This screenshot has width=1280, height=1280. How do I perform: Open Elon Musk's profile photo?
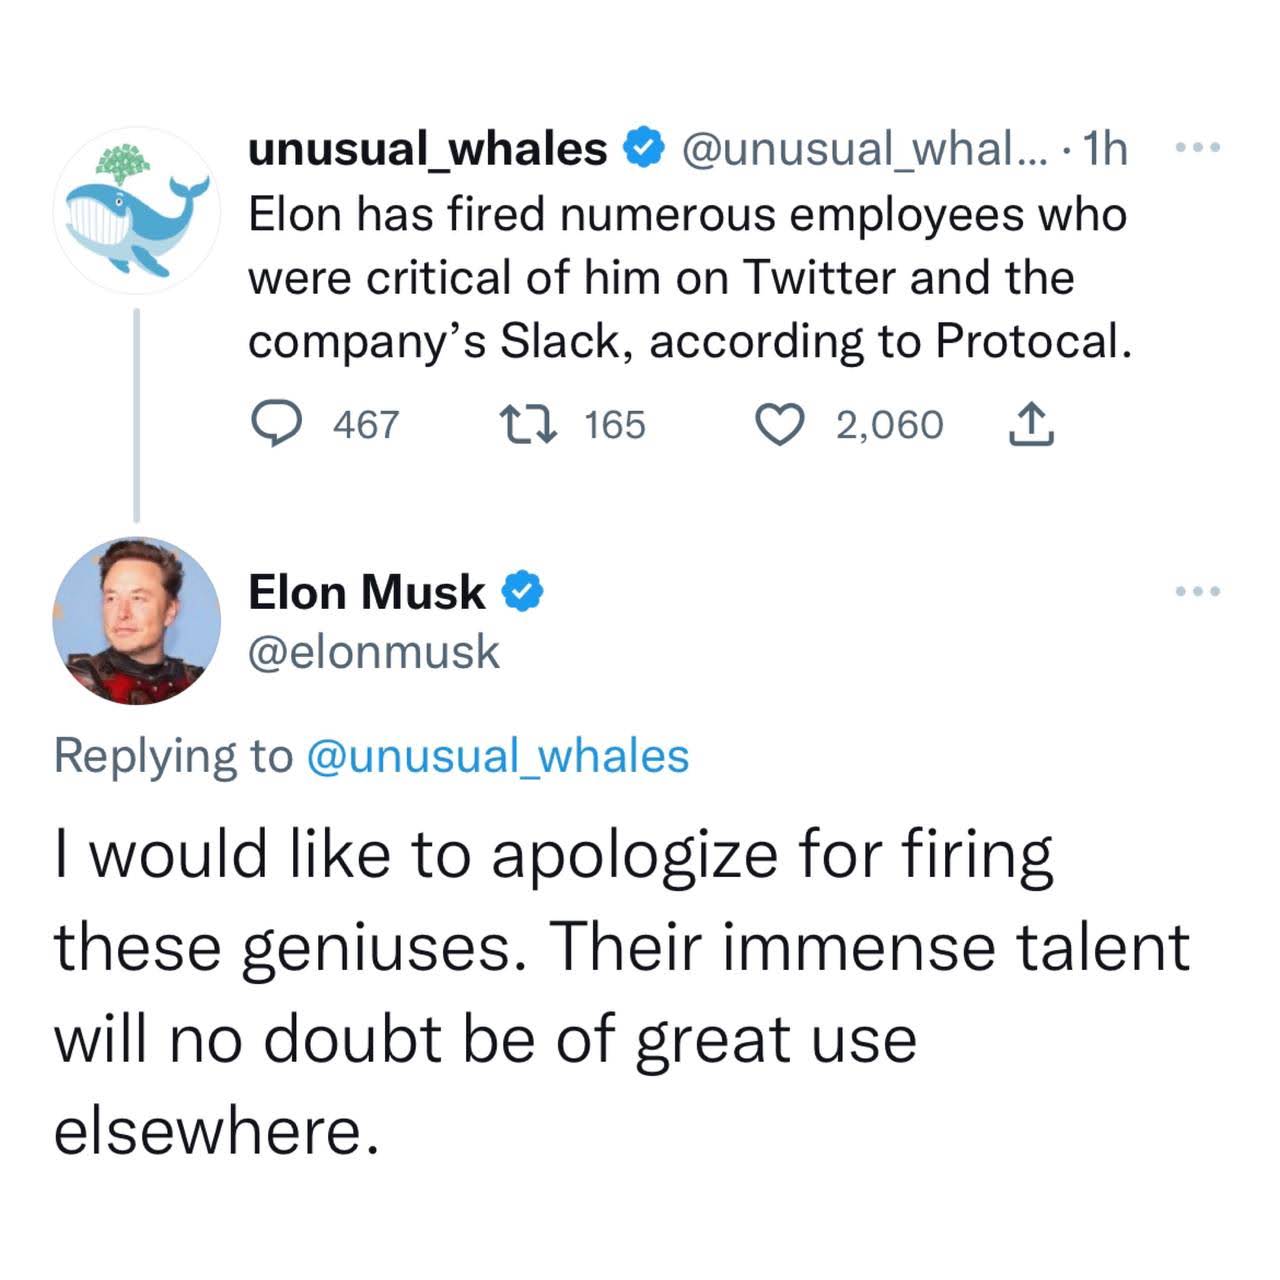[137, 621]
